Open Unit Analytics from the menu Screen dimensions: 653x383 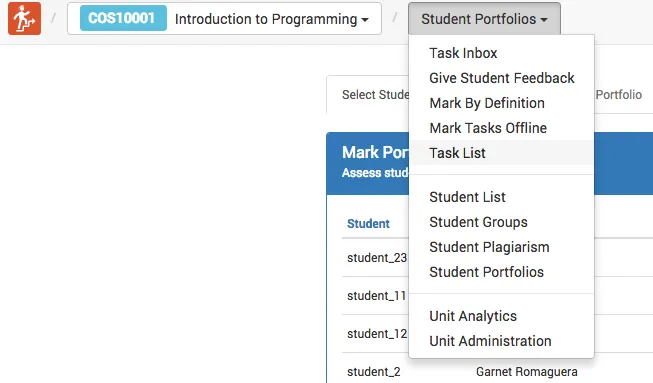pos(501,316)
